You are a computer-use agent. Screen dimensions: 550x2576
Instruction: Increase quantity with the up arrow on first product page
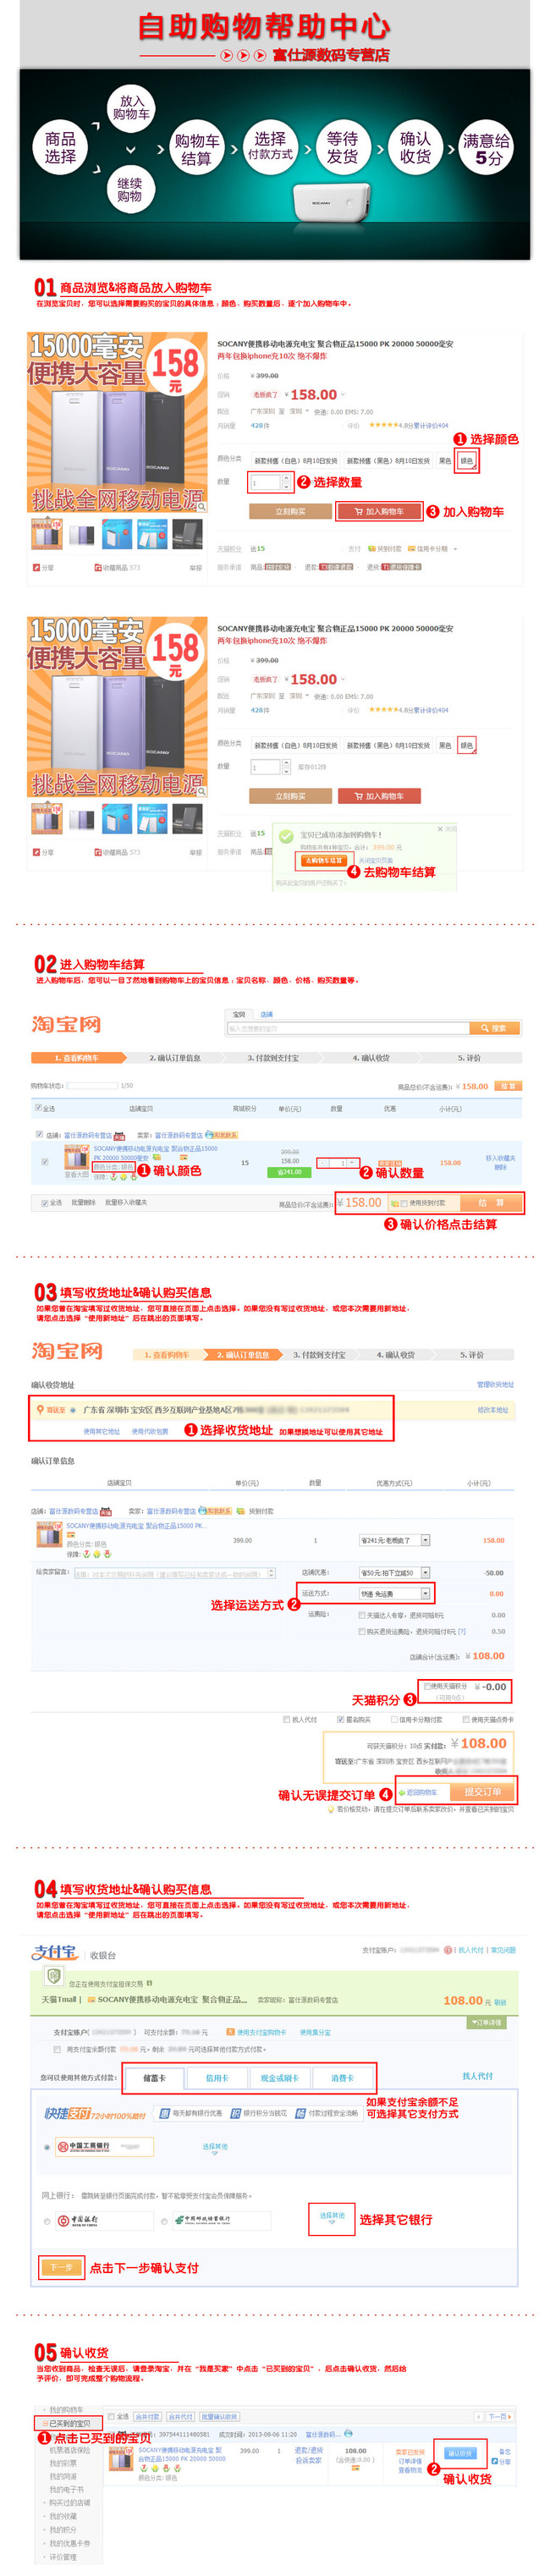tap(286, 479)
